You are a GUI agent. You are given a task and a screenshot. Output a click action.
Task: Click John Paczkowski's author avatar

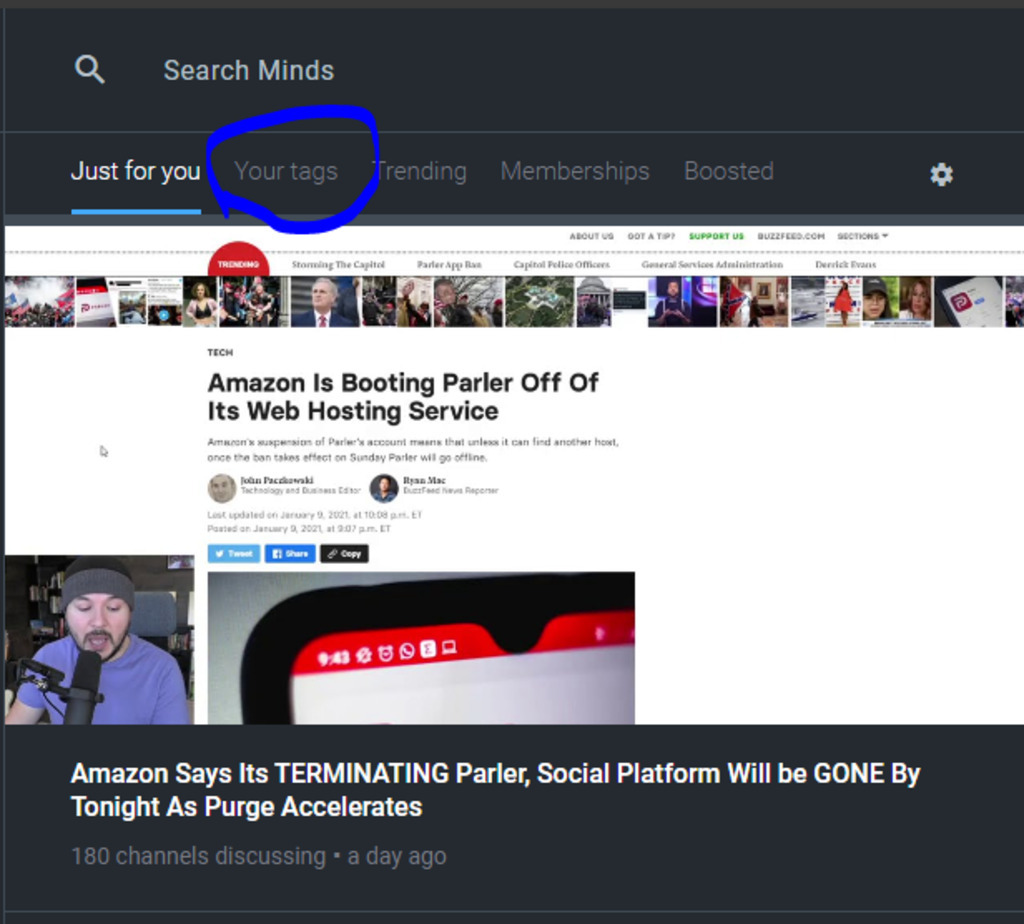coord(221,488)
